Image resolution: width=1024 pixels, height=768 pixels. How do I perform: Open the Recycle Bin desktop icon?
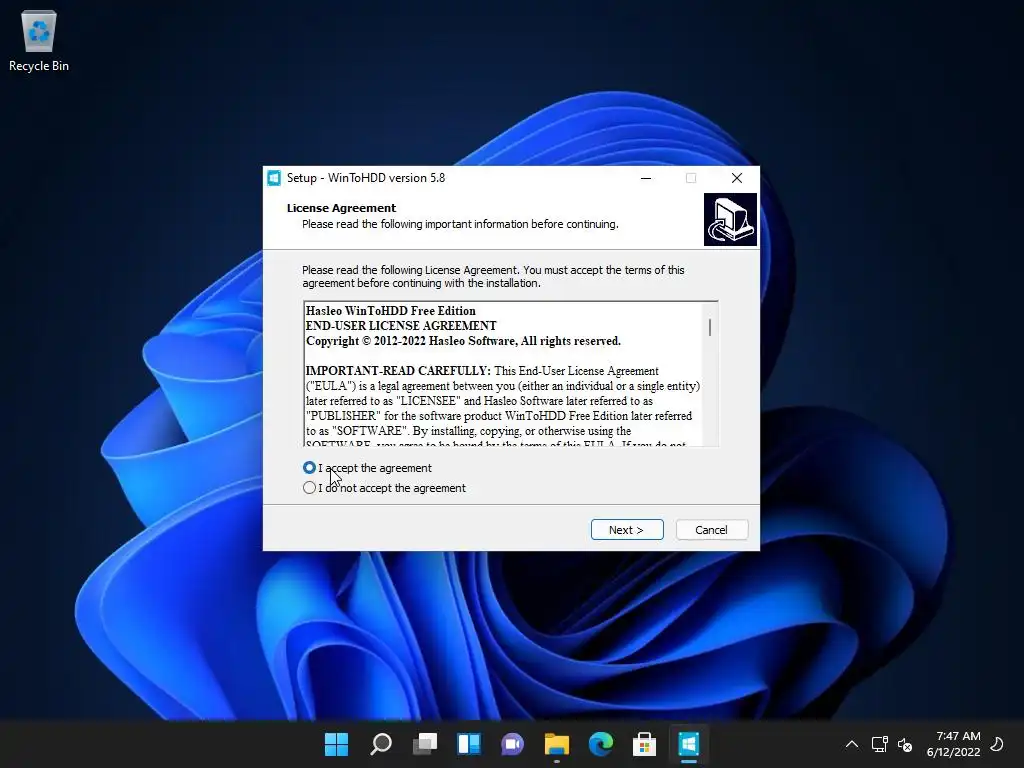coord(39,42)
